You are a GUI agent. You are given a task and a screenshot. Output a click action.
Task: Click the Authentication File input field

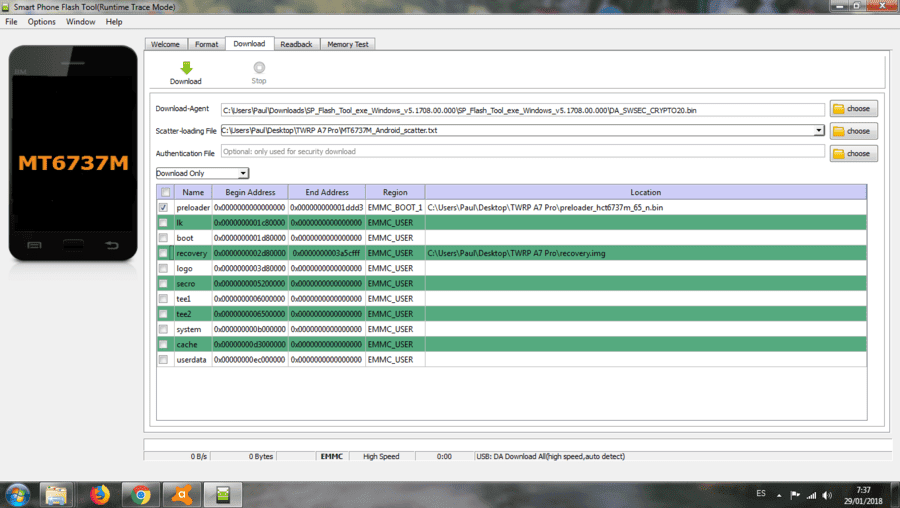tap(523, 152)
